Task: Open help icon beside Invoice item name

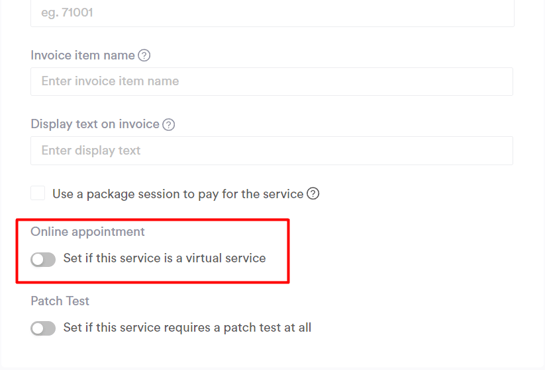Action: (144, 55)
